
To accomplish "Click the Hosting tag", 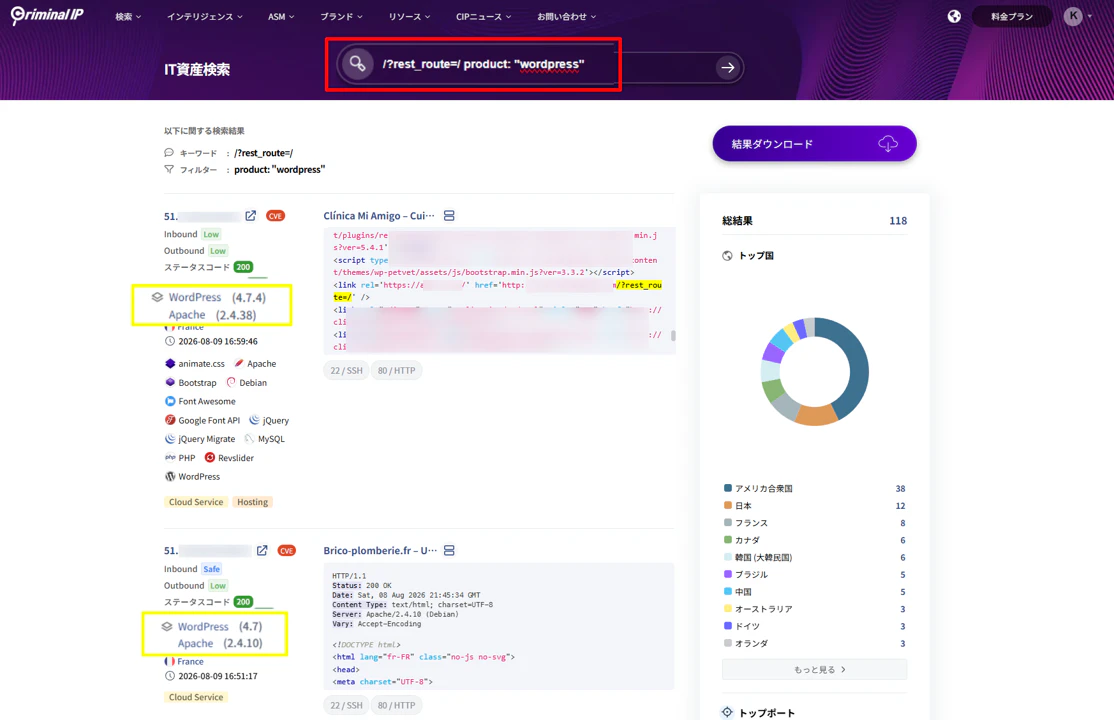I will 252,502.
